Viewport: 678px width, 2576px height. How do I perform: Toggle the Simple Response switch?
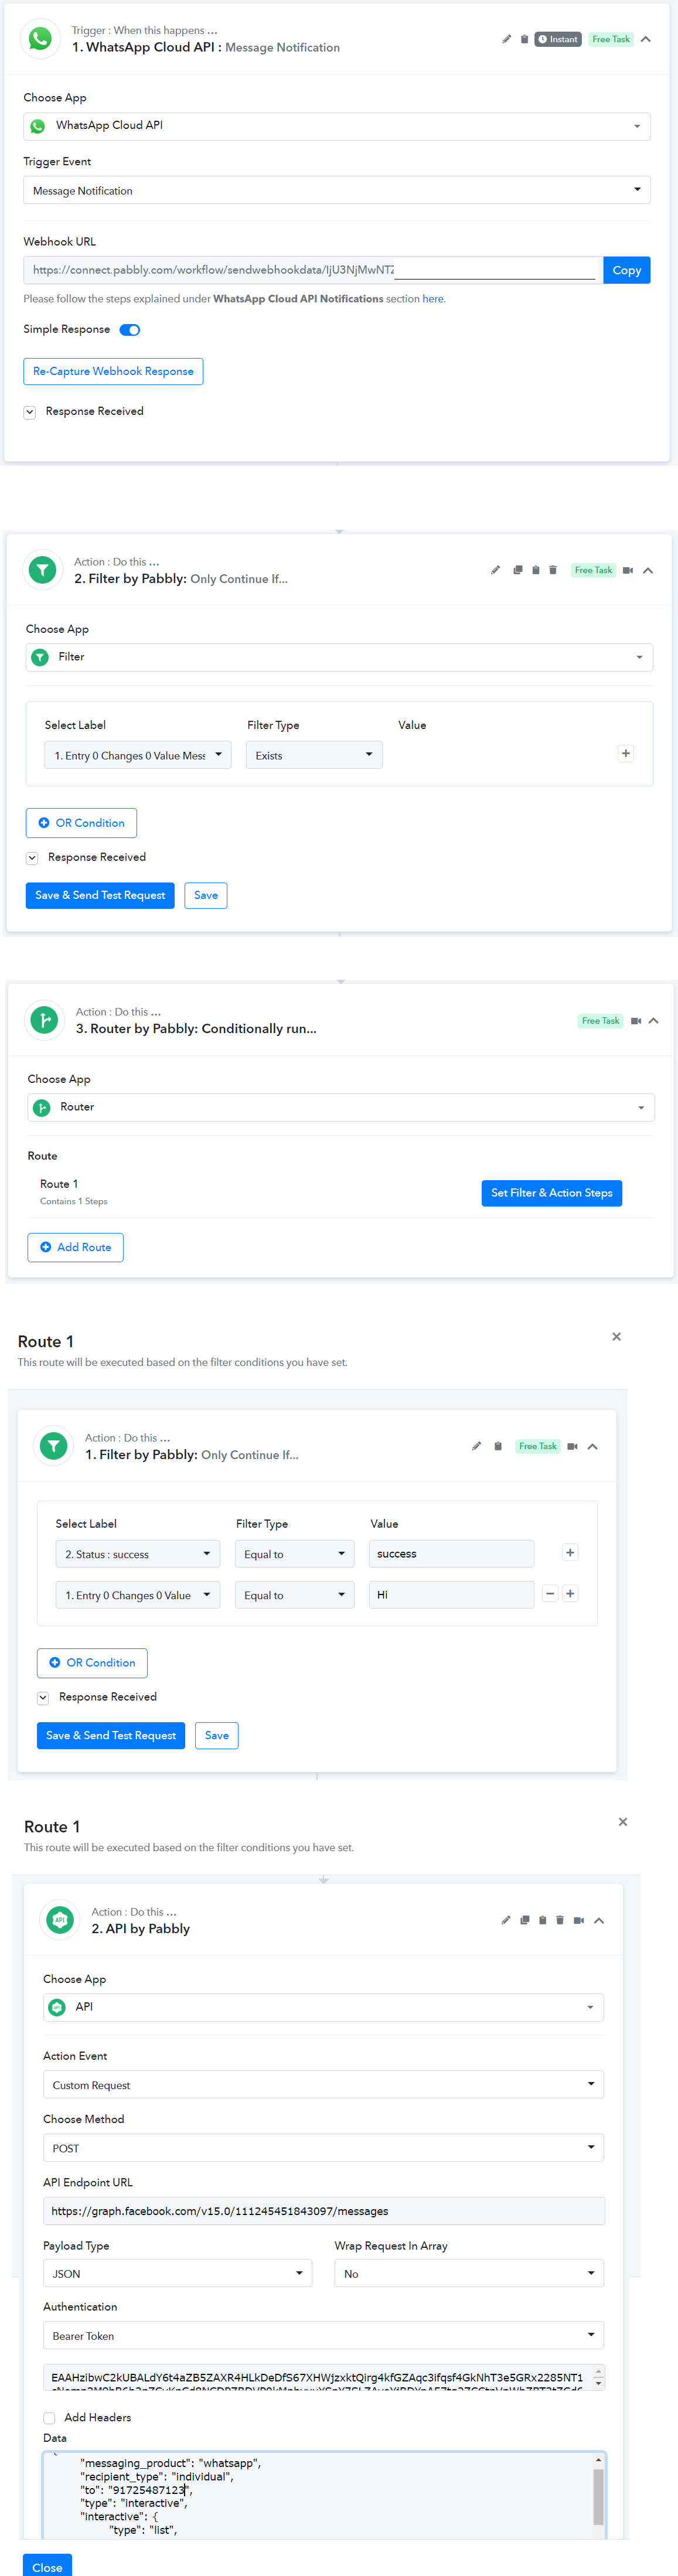[x=130, y=330]
